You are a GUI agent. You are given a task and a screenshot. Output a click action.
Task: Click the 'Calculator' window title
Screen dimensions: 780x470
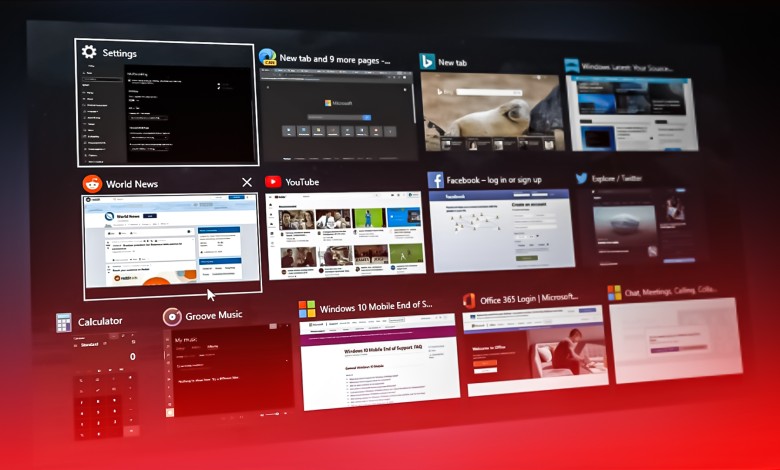(100, 321)
